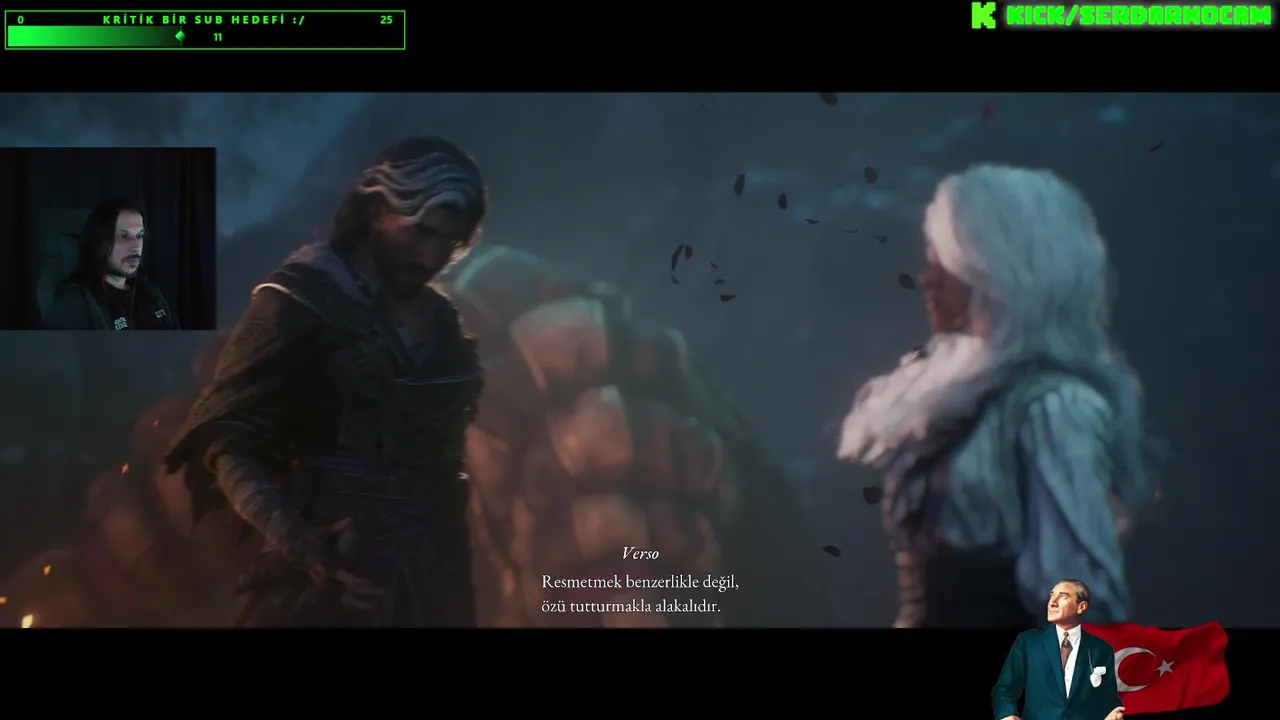
Task: Click the 'KRİTİK BİR SUB HEDEFİ :/' title
Action: tap(204, 19)
